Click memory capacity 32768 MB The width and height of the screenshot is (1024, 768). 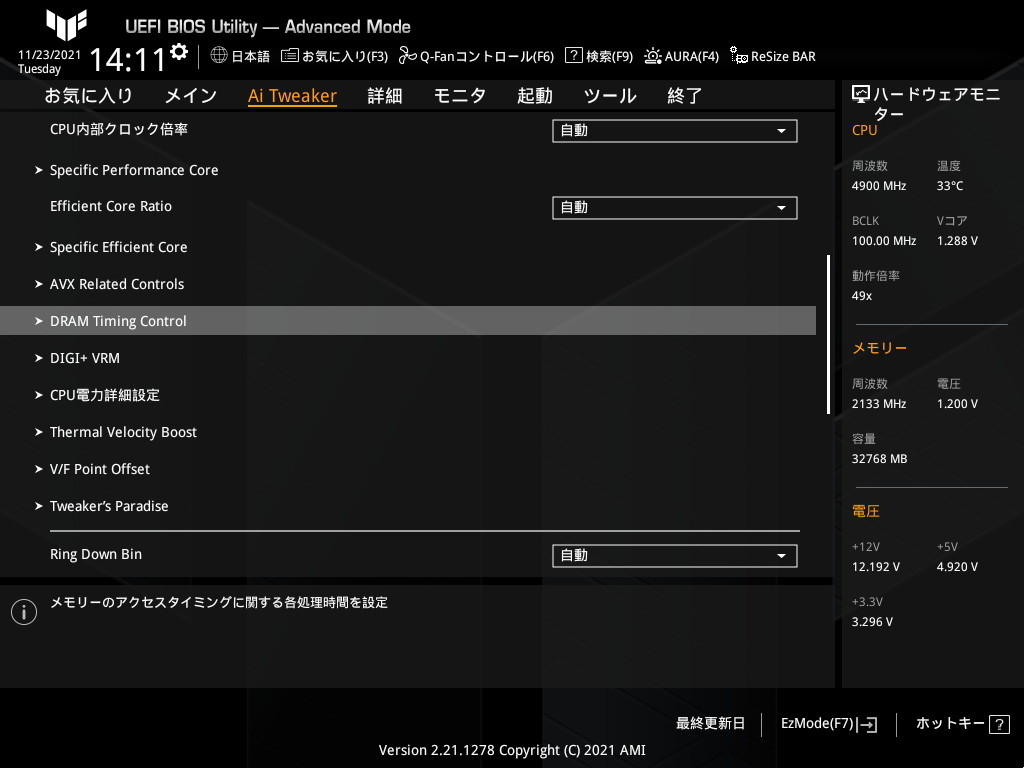pos(879,459)
